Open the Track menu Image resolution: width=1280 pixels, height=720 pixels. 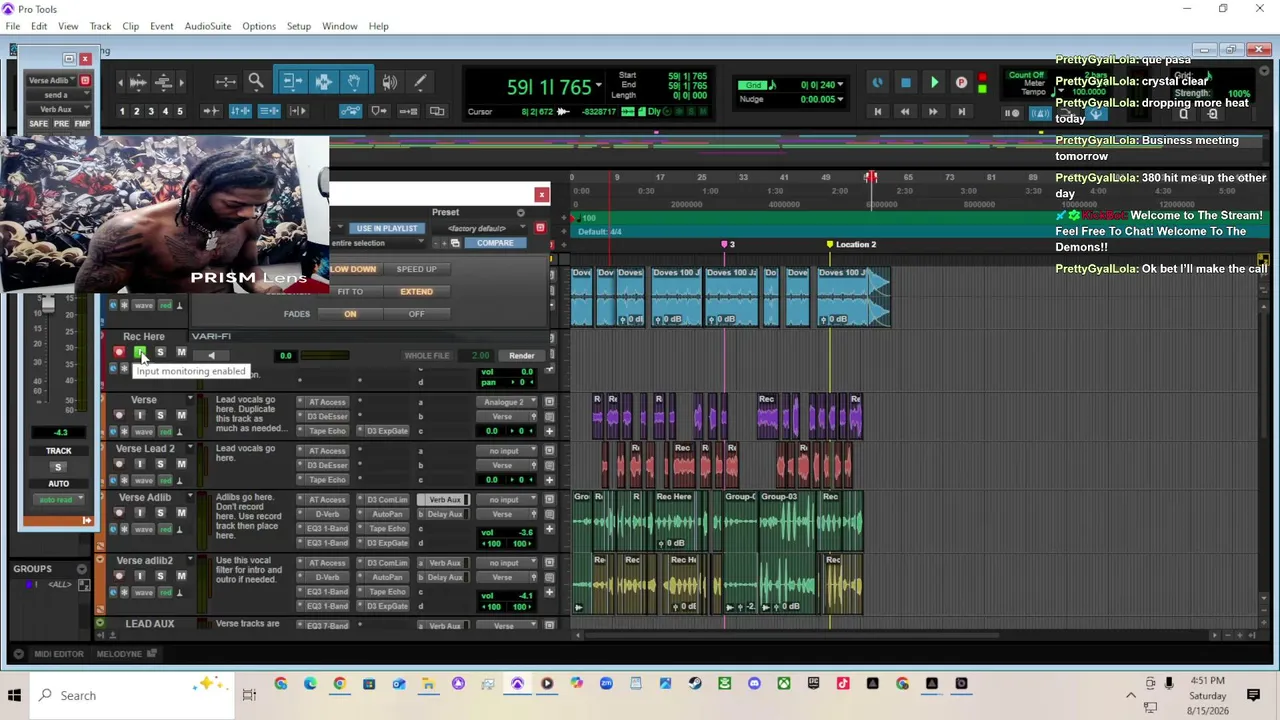pos(100,26)
